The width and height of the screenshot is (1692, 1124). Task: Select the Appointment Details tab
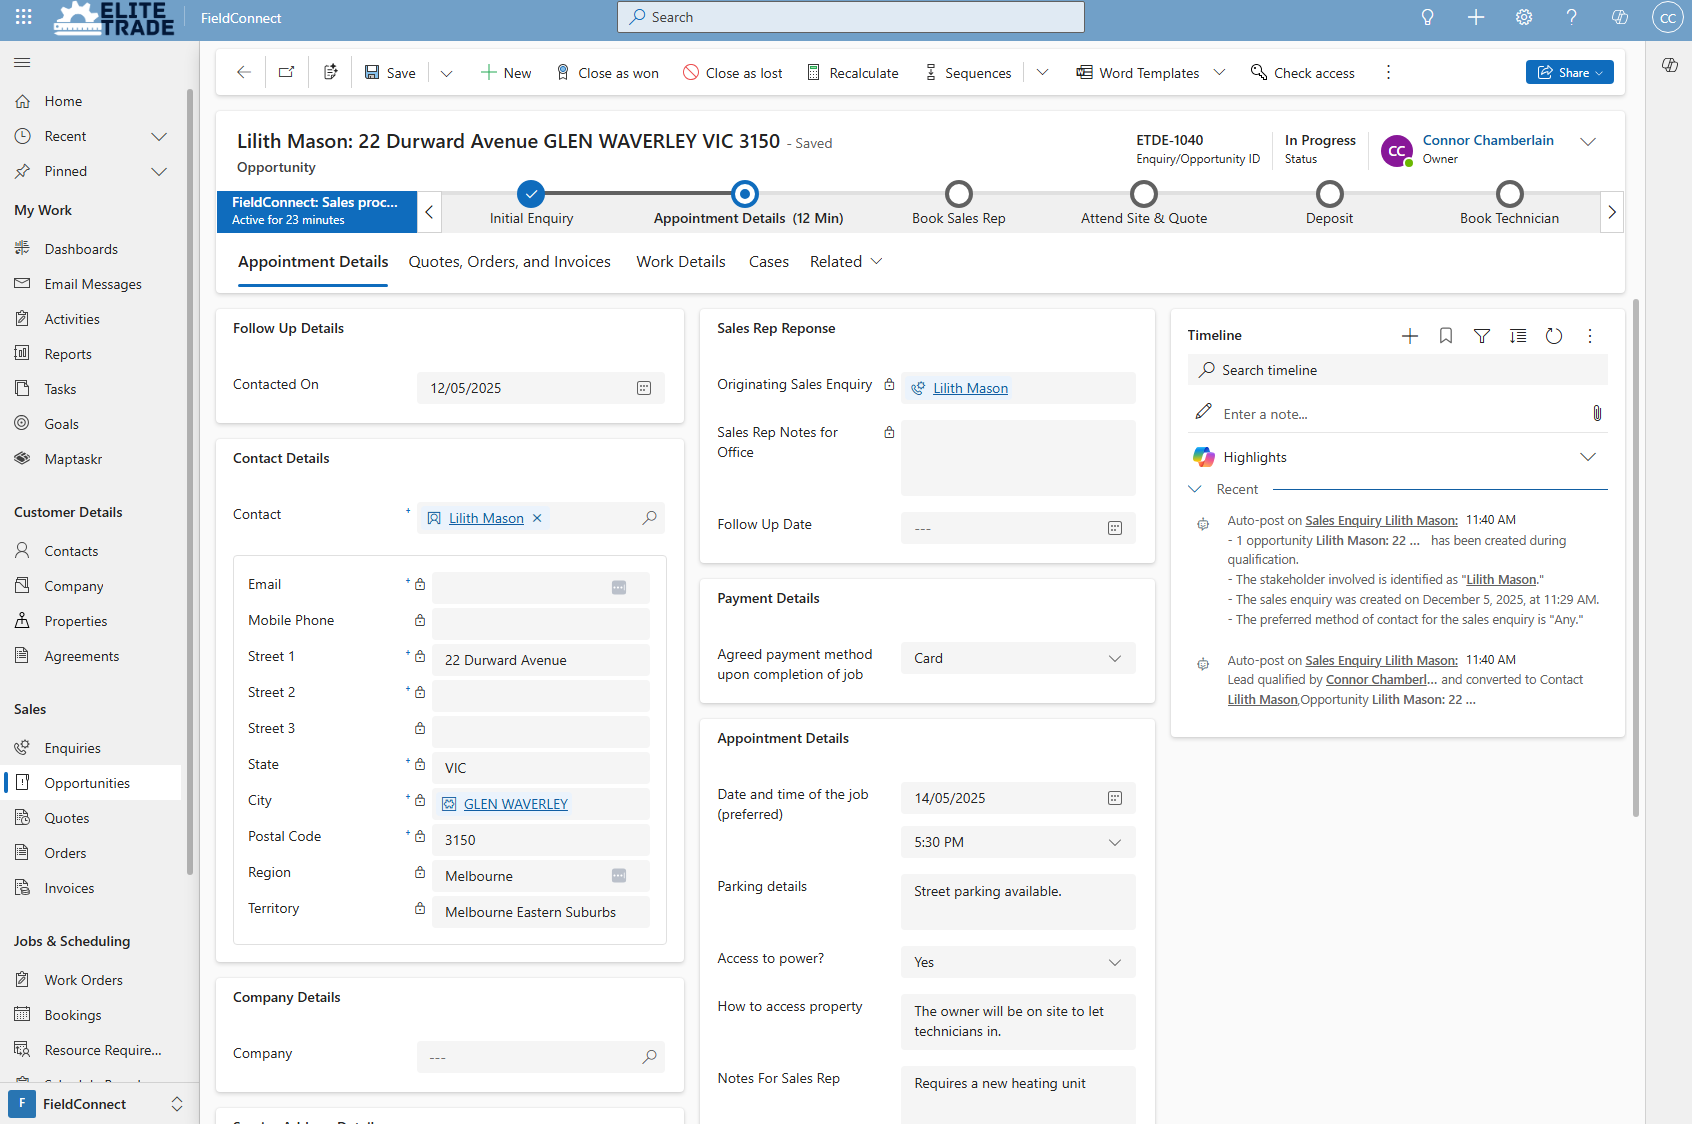coord(313,262)
